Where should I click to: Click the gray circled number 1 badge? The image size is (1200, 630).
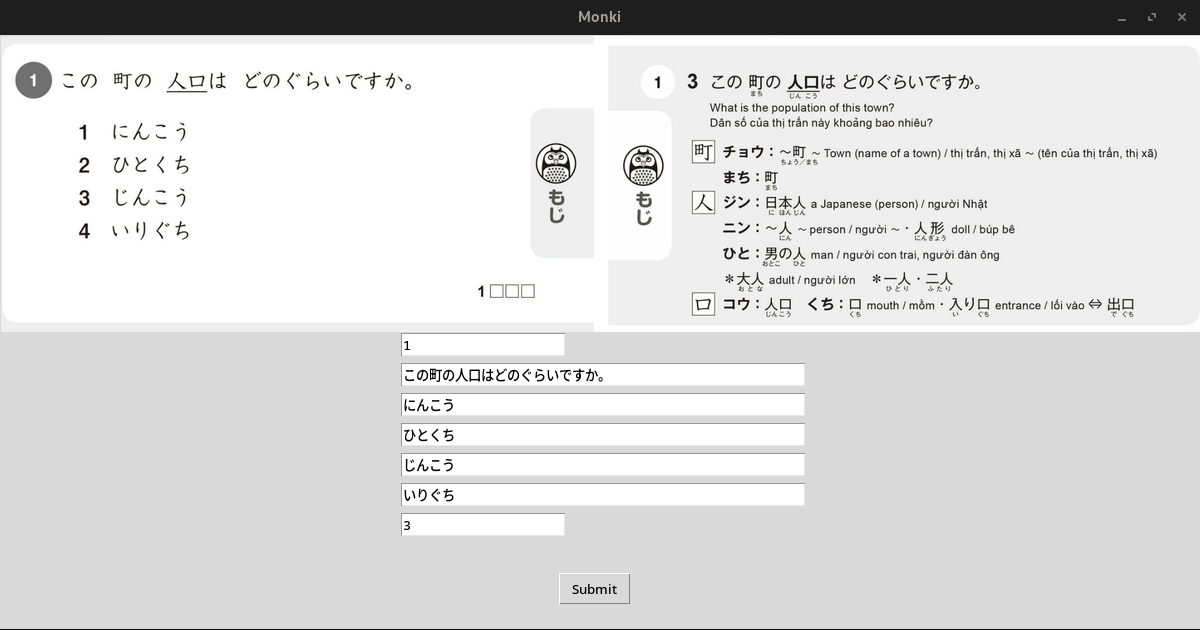(33, 81)
